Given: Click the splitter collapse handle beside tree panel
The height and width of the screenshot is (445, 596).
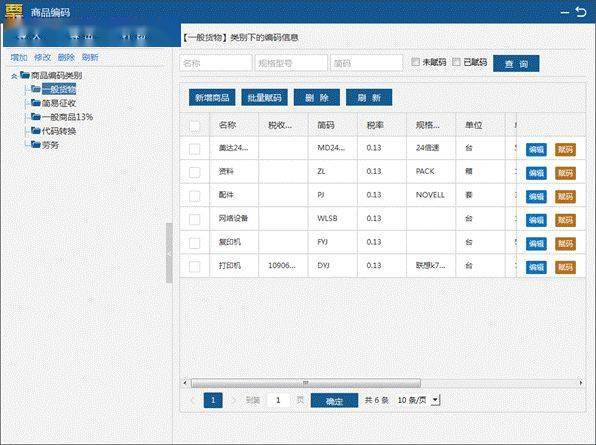Looking at the screenshot, I should pyautogui.click(x=169, y=253).
